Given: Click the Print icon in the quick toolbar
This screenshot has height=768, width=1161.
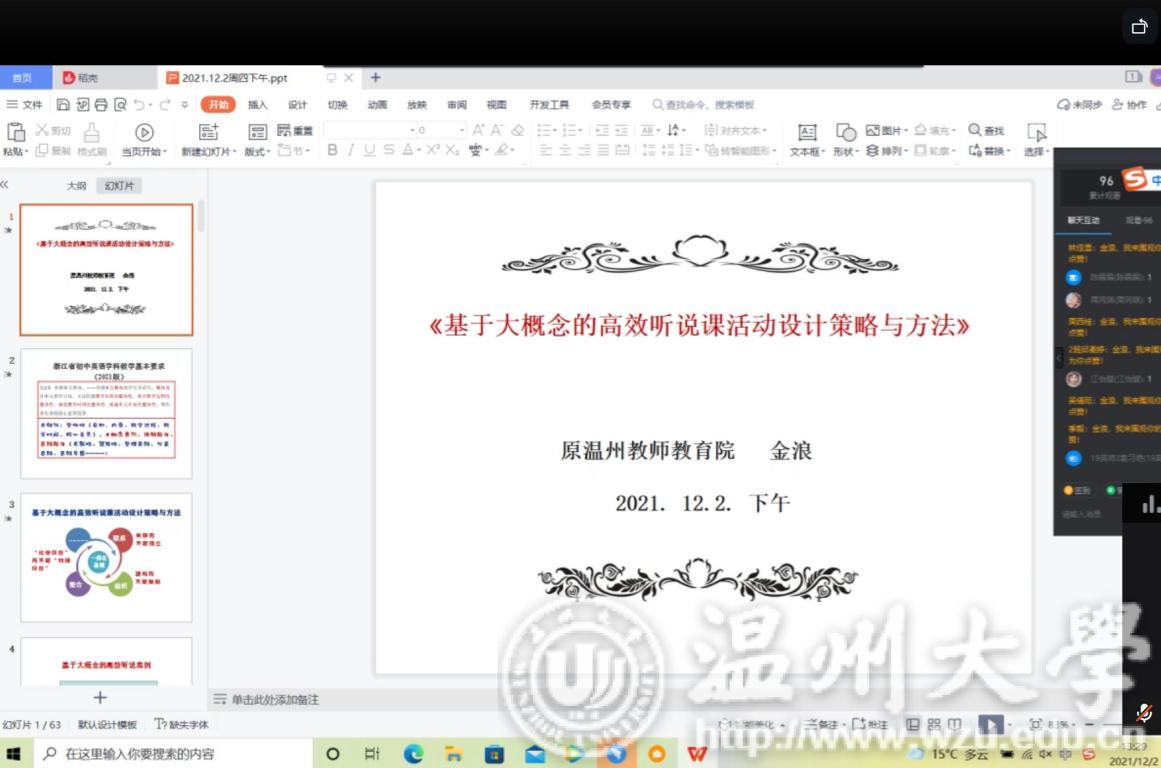Looking at the screenshot, I should click(x=101, y=104).
